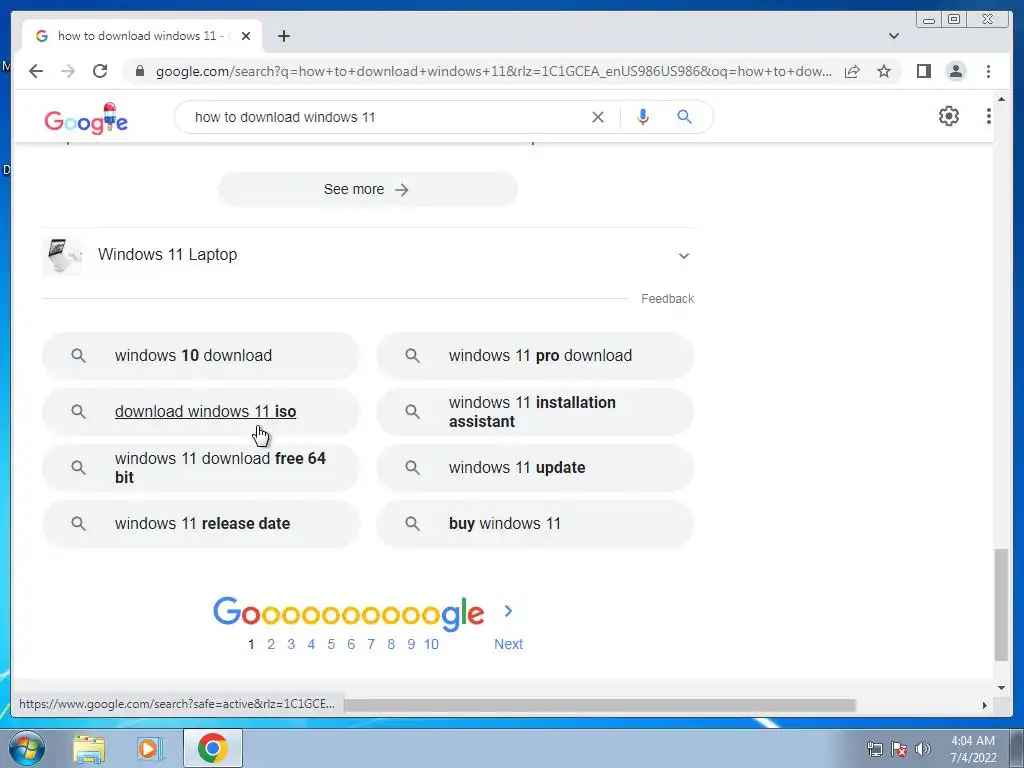Open Google quick settings gear
This screenshot has width=1024, height=768.
coord(949,116)
